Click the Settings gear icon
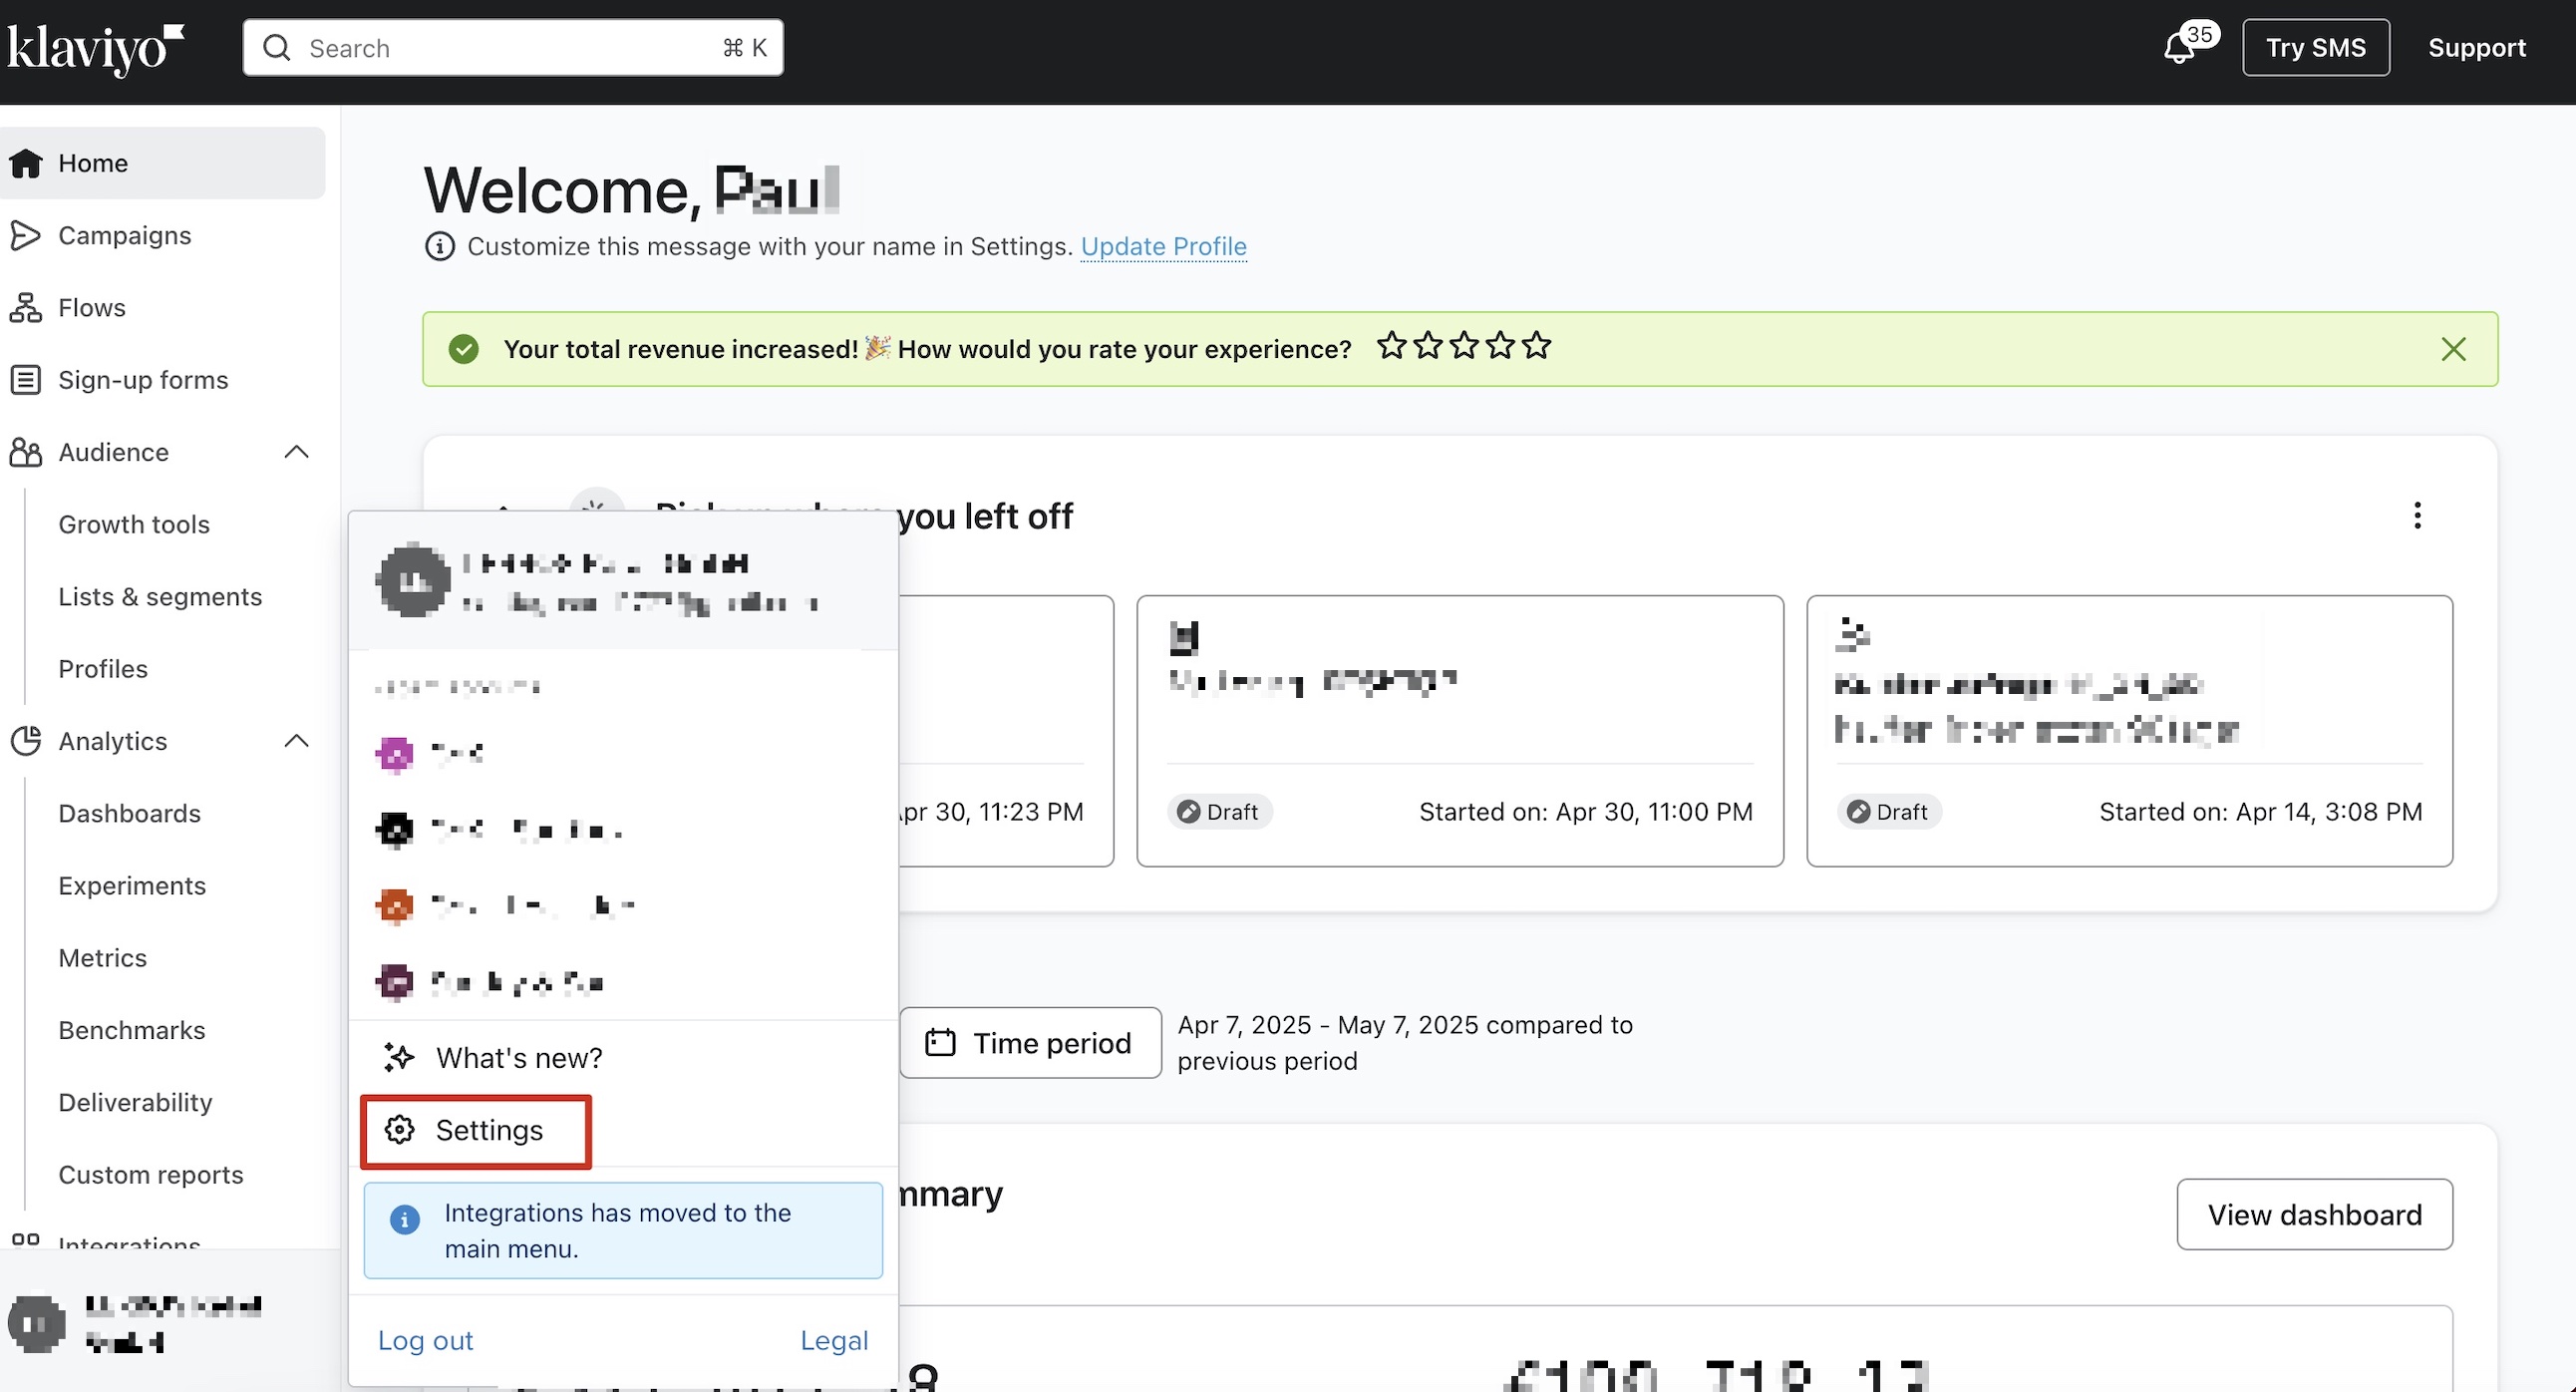The image size is (2576, 1392). pyautogui.click(x=400, y=1130)
